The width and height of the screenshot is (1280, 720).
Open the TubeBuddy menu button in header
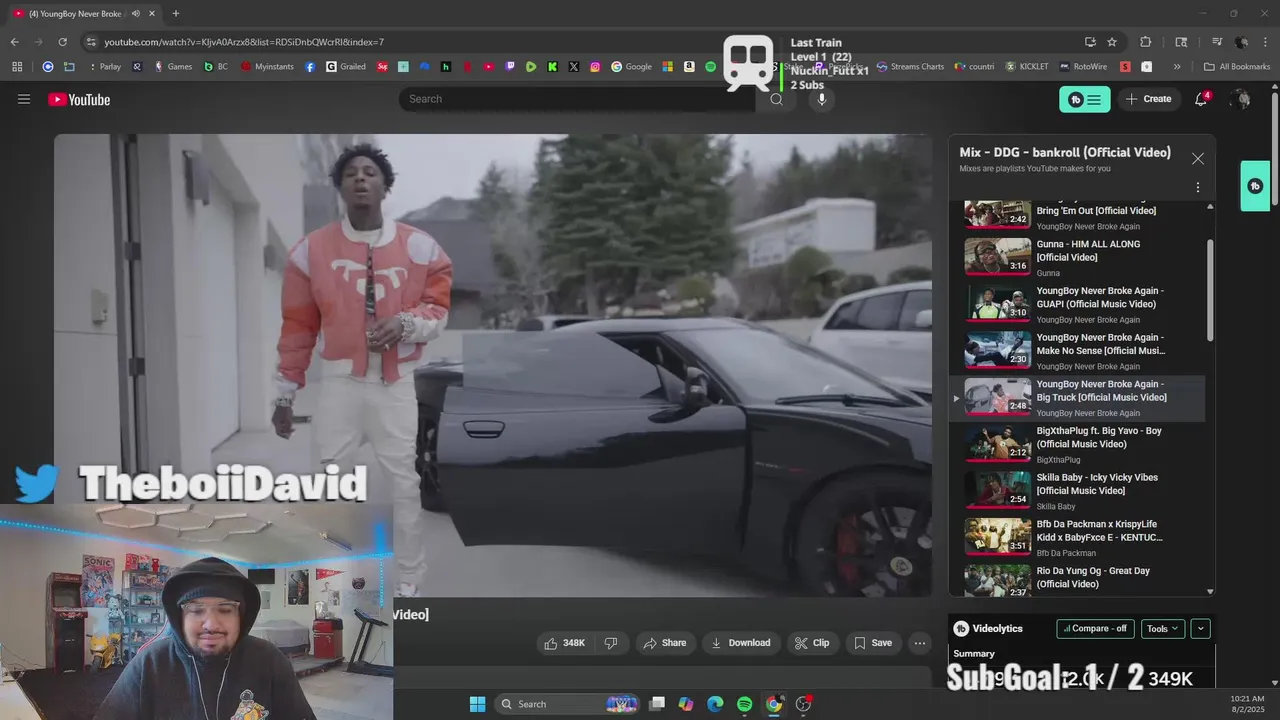(x=1085, y=99)
